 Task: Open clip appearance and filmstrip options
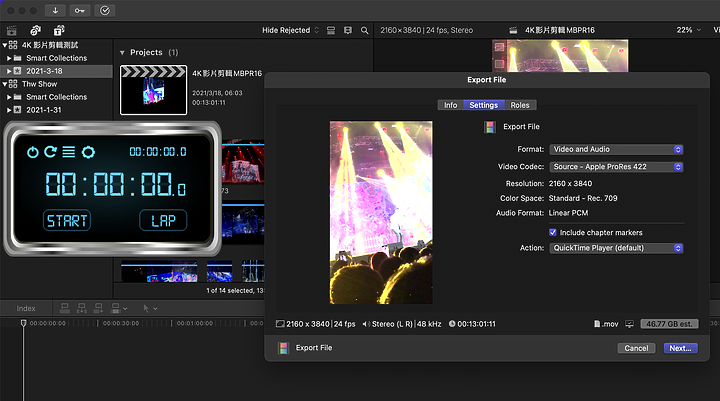pyautogui.click(x=331, y=30)
